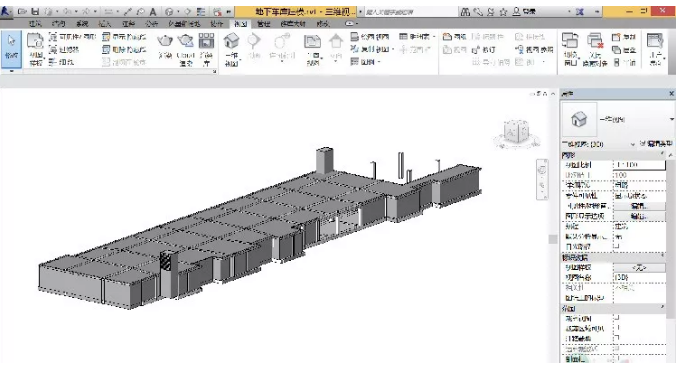Click Show Hidden Lines ribbon button
Image resolution: width=690 pixels, height=375 pixels.
click(124, 37)
